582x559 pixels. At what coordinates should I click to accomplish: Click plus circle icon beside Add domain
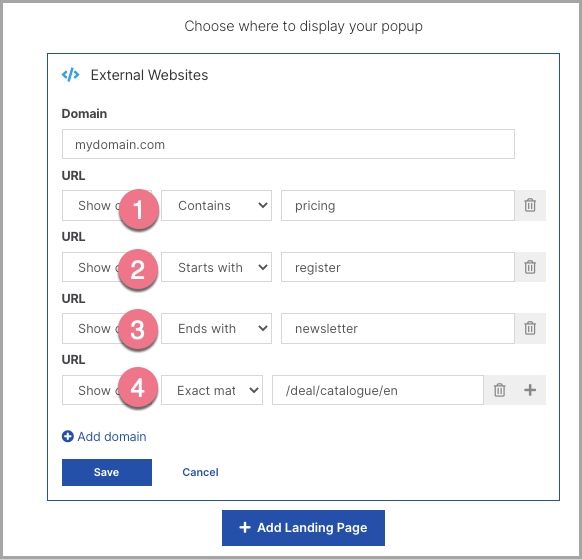[68, 437]
